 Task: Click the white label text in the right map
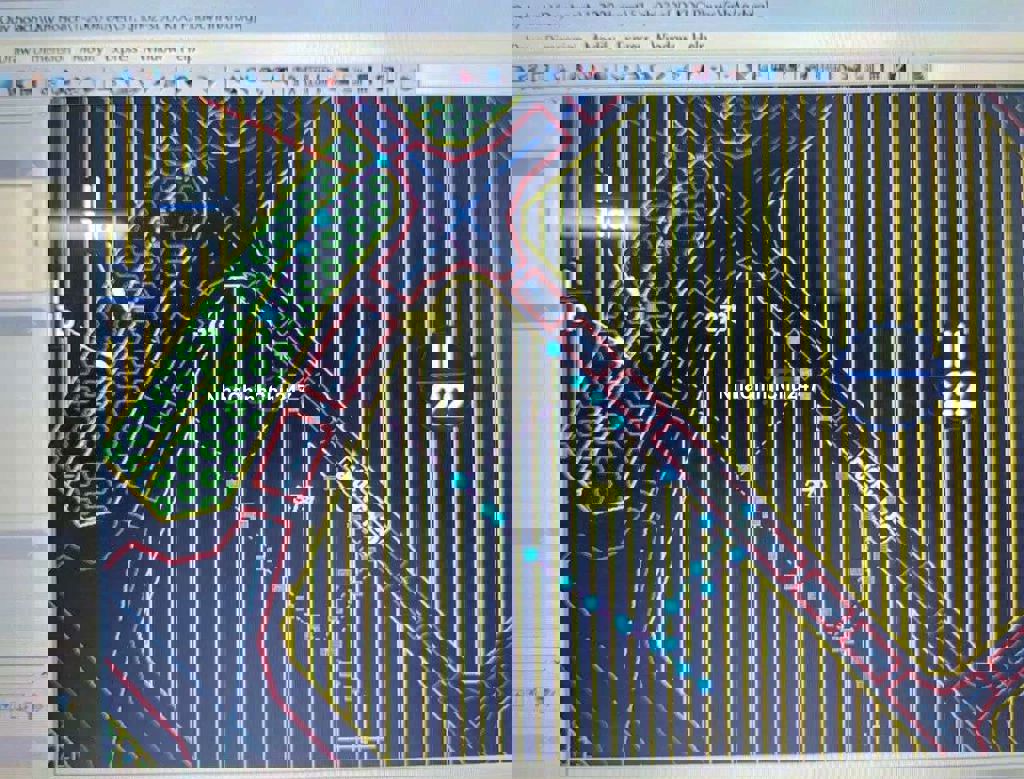pyautogui.click(x=761, y=393)
